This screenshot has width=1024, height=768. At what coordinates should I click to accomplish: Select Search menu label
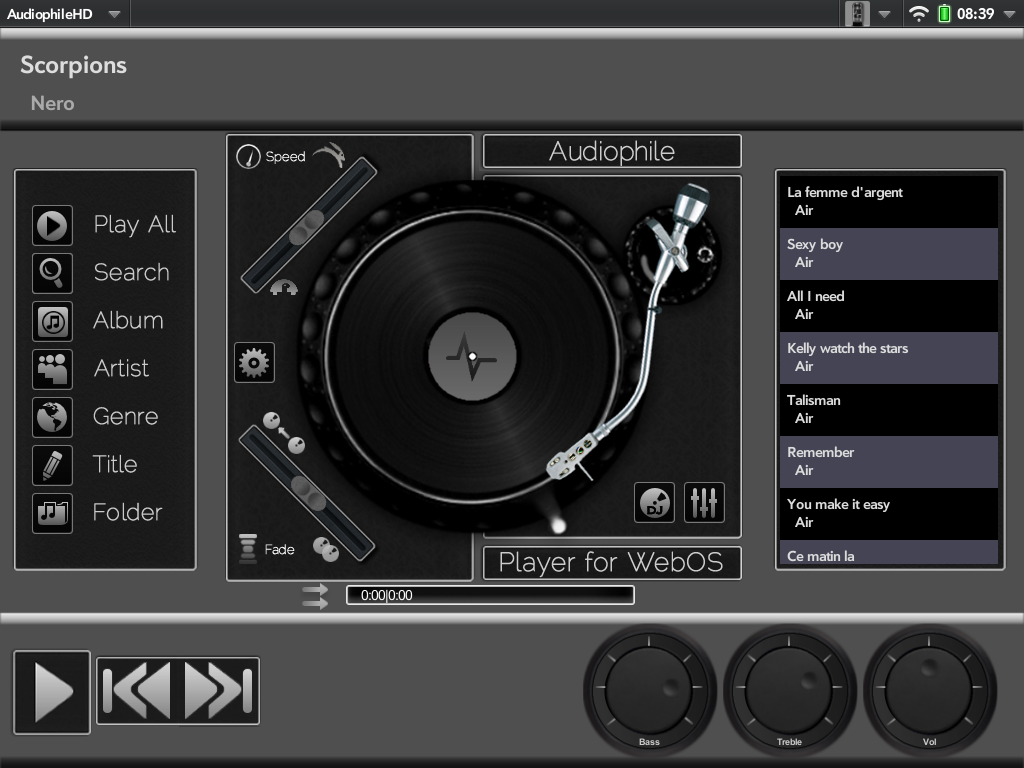[x=131, y=272]
